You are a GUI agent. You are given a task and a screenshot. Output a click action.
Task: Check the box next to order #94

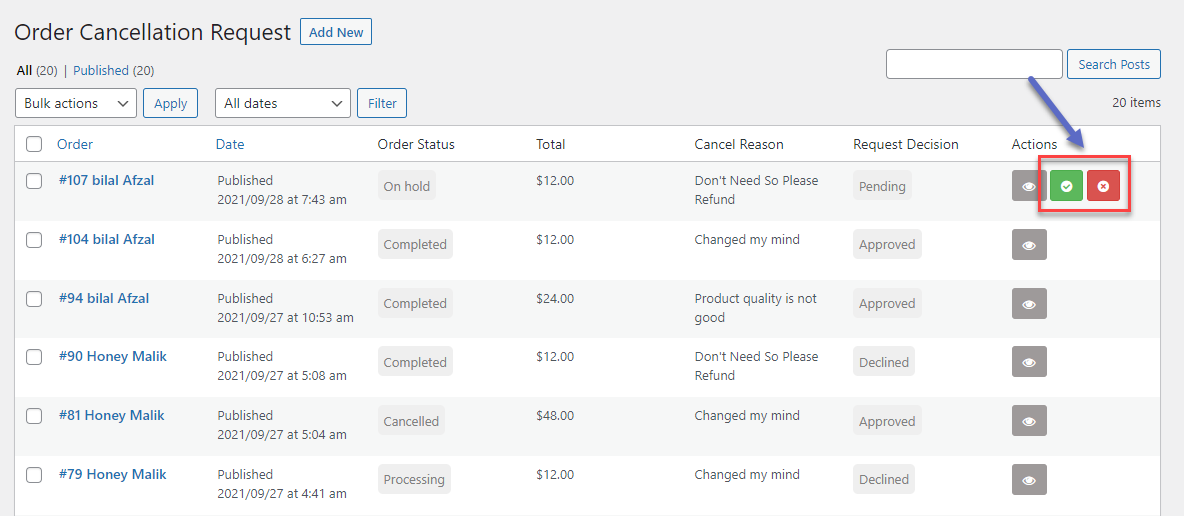pos(34,299)
